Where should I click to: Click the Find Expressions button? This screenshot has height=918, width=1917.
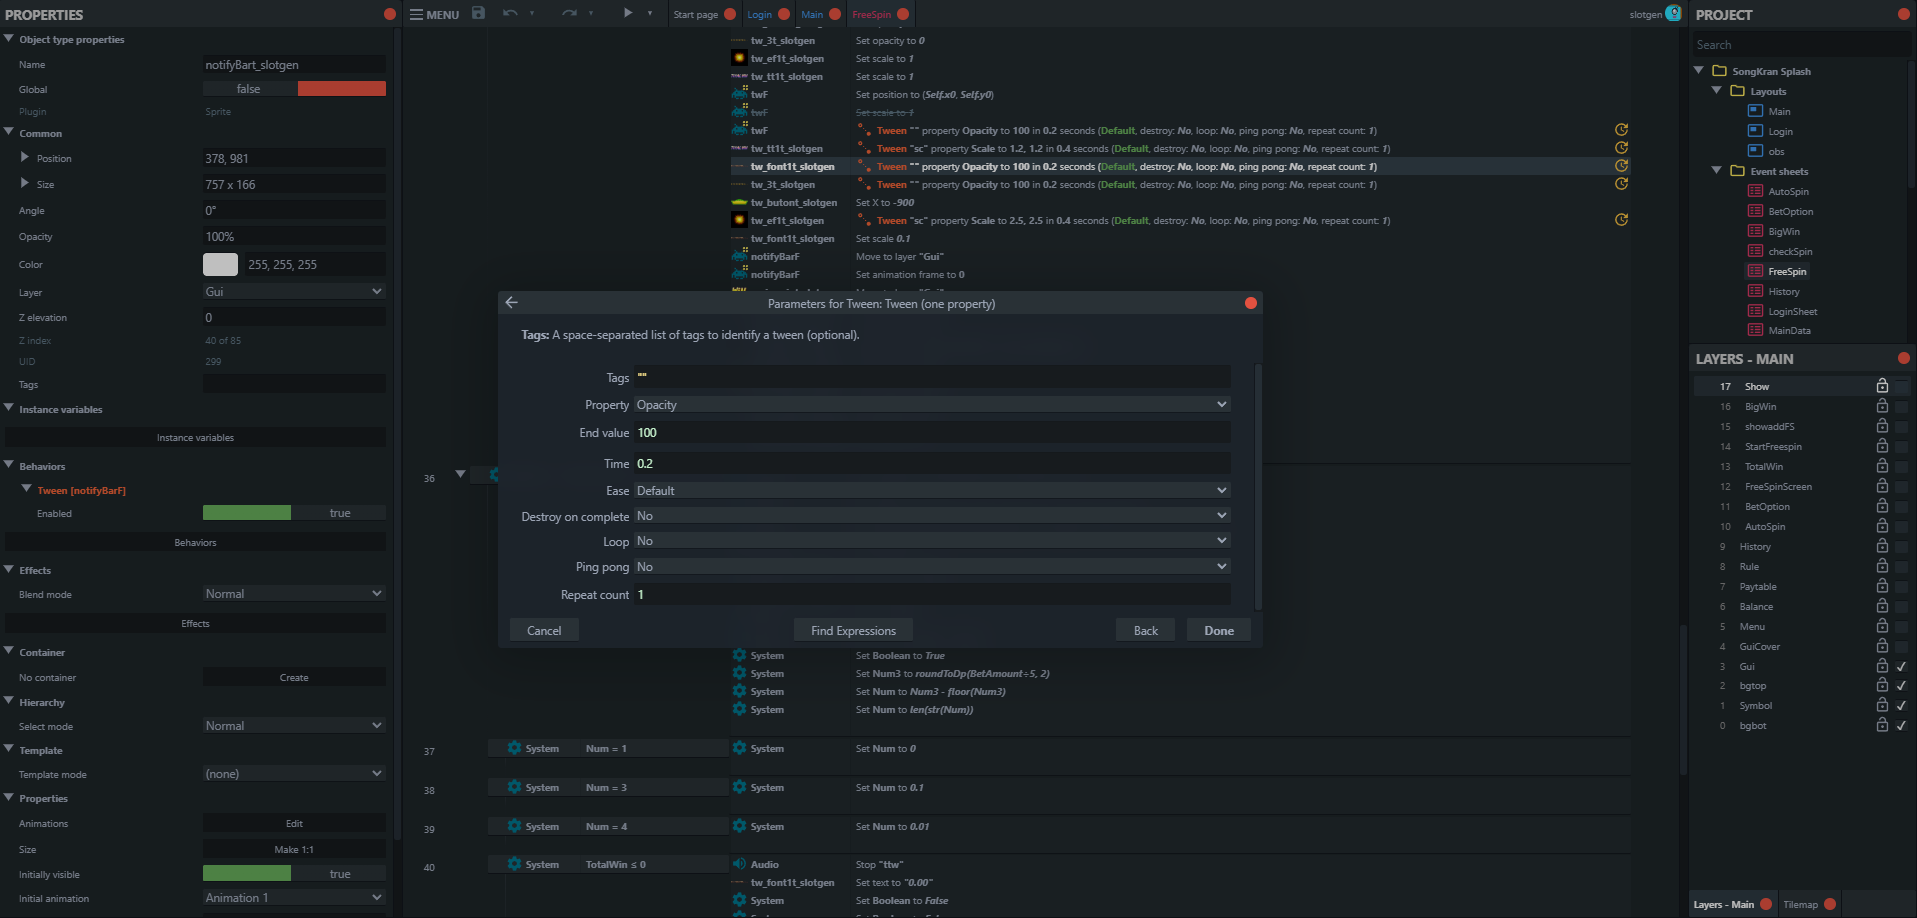click(x=853, y=630)
